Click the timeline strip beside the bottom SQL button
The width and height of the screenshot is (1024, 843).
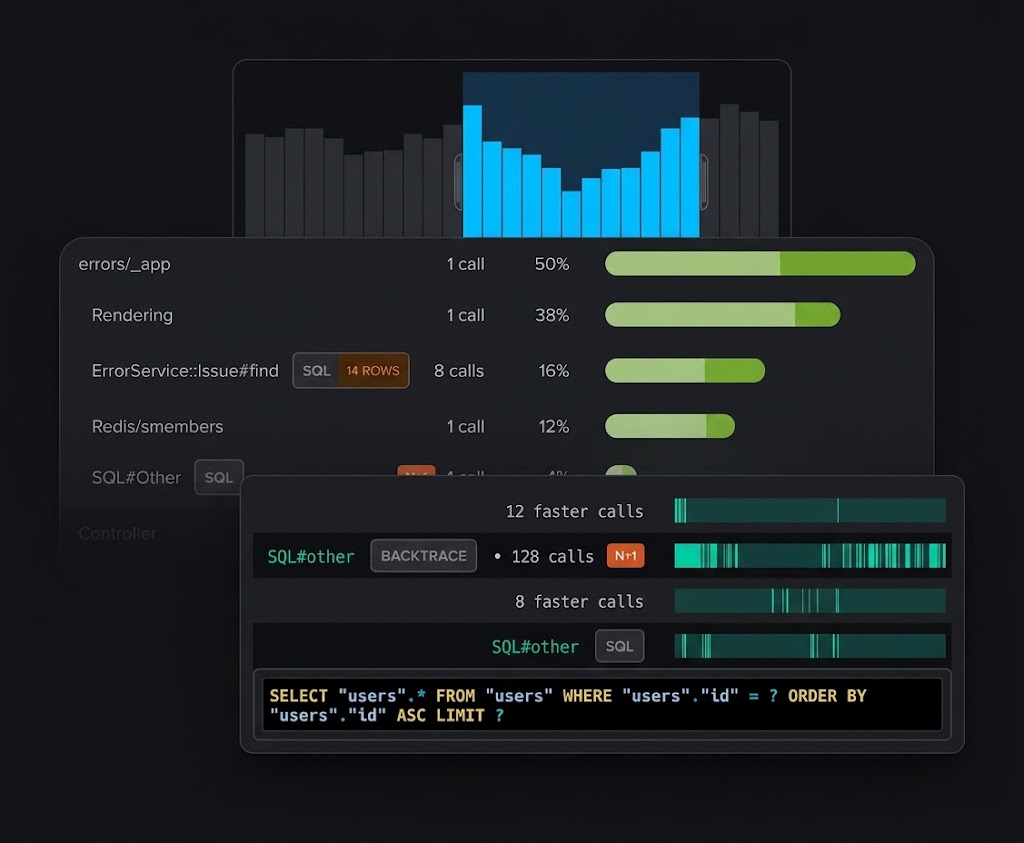point(810,646)
